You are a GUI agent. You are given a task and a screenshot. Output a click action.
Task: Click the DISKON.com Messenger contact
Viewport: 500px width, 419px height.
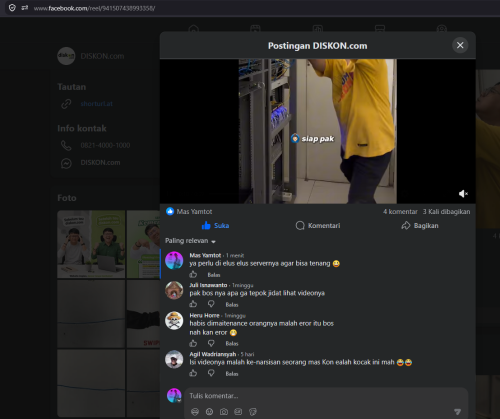pyautogui.click(x=100, y=163)
